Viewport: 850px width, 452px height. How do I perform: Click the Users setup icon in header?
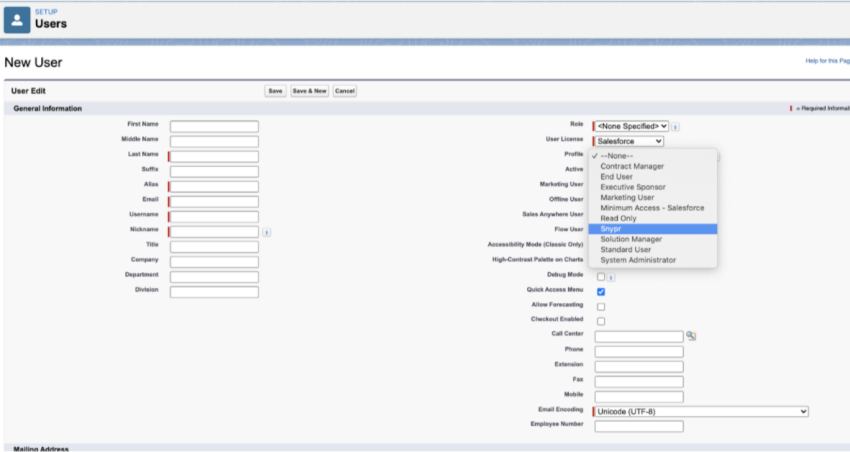tap(17, 18)
